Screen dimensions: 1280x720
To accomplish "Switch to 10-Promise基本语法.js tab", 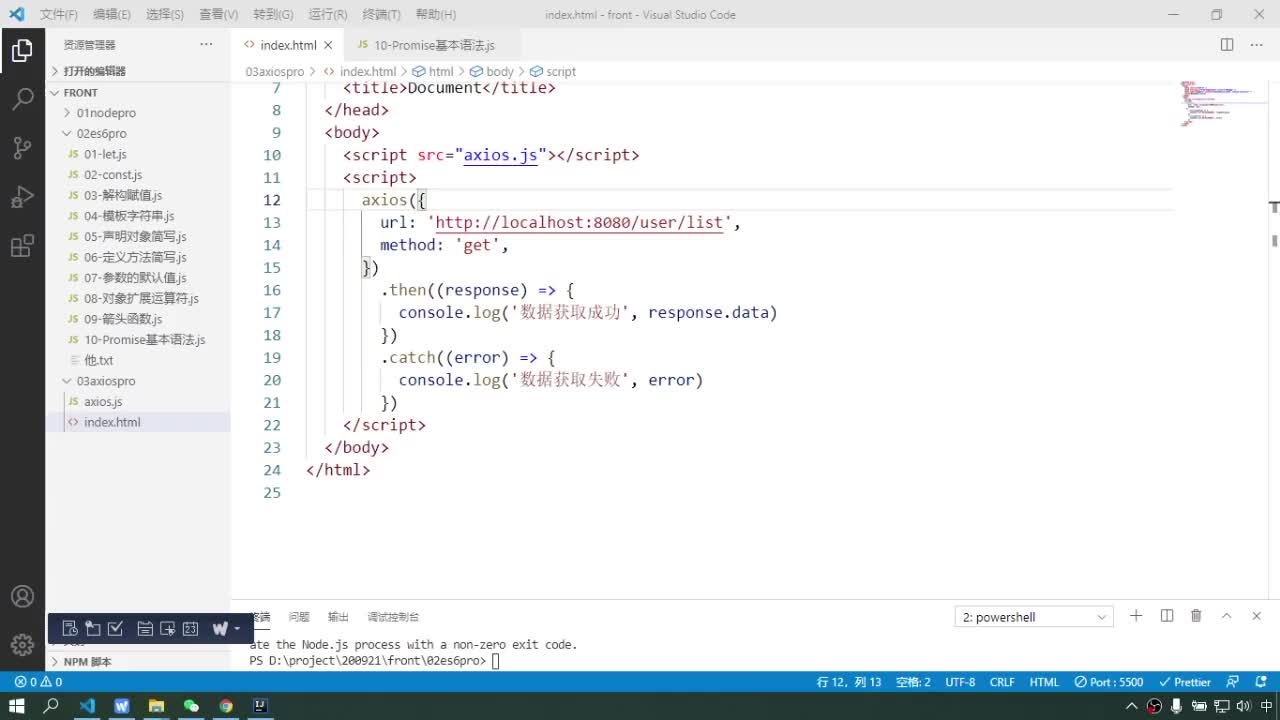I will coord(433,45).
